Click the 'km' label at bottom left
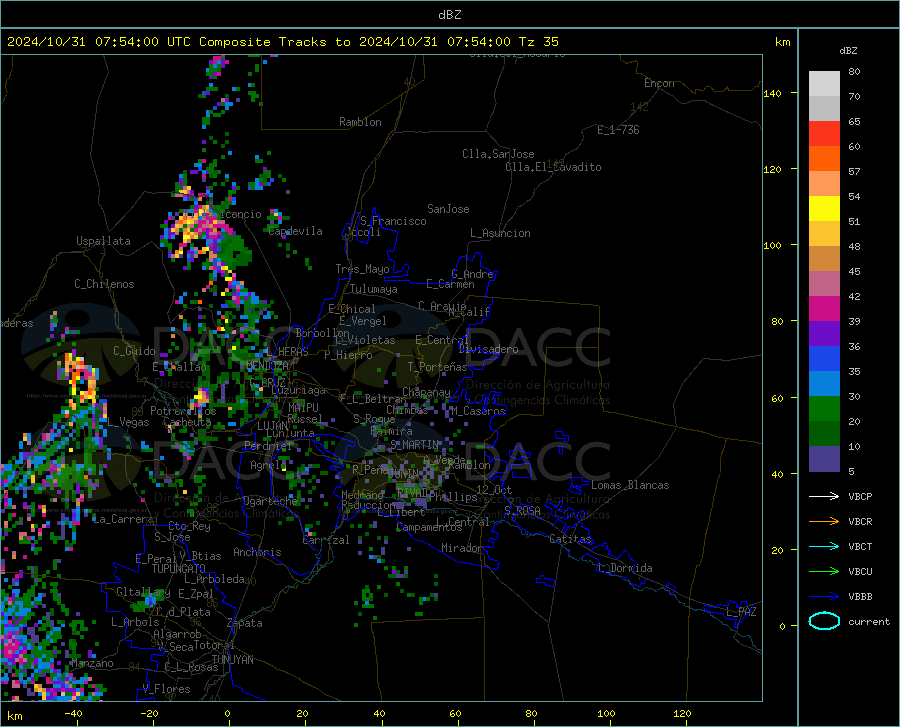 tap(14, 716)
